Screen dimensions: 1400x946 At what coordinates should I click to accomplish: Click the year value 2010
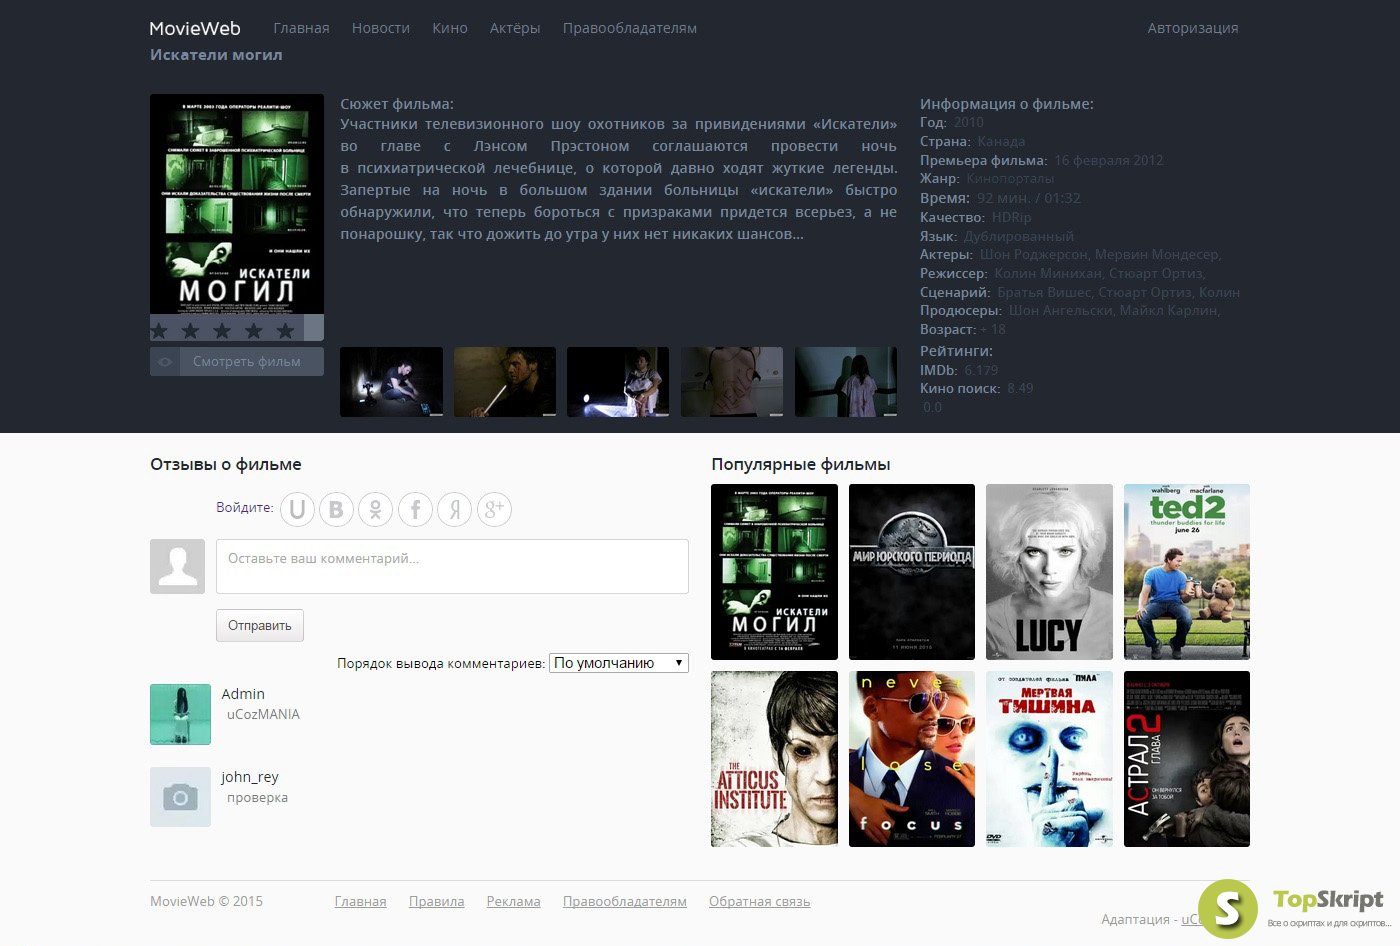[x=968, y=122]
